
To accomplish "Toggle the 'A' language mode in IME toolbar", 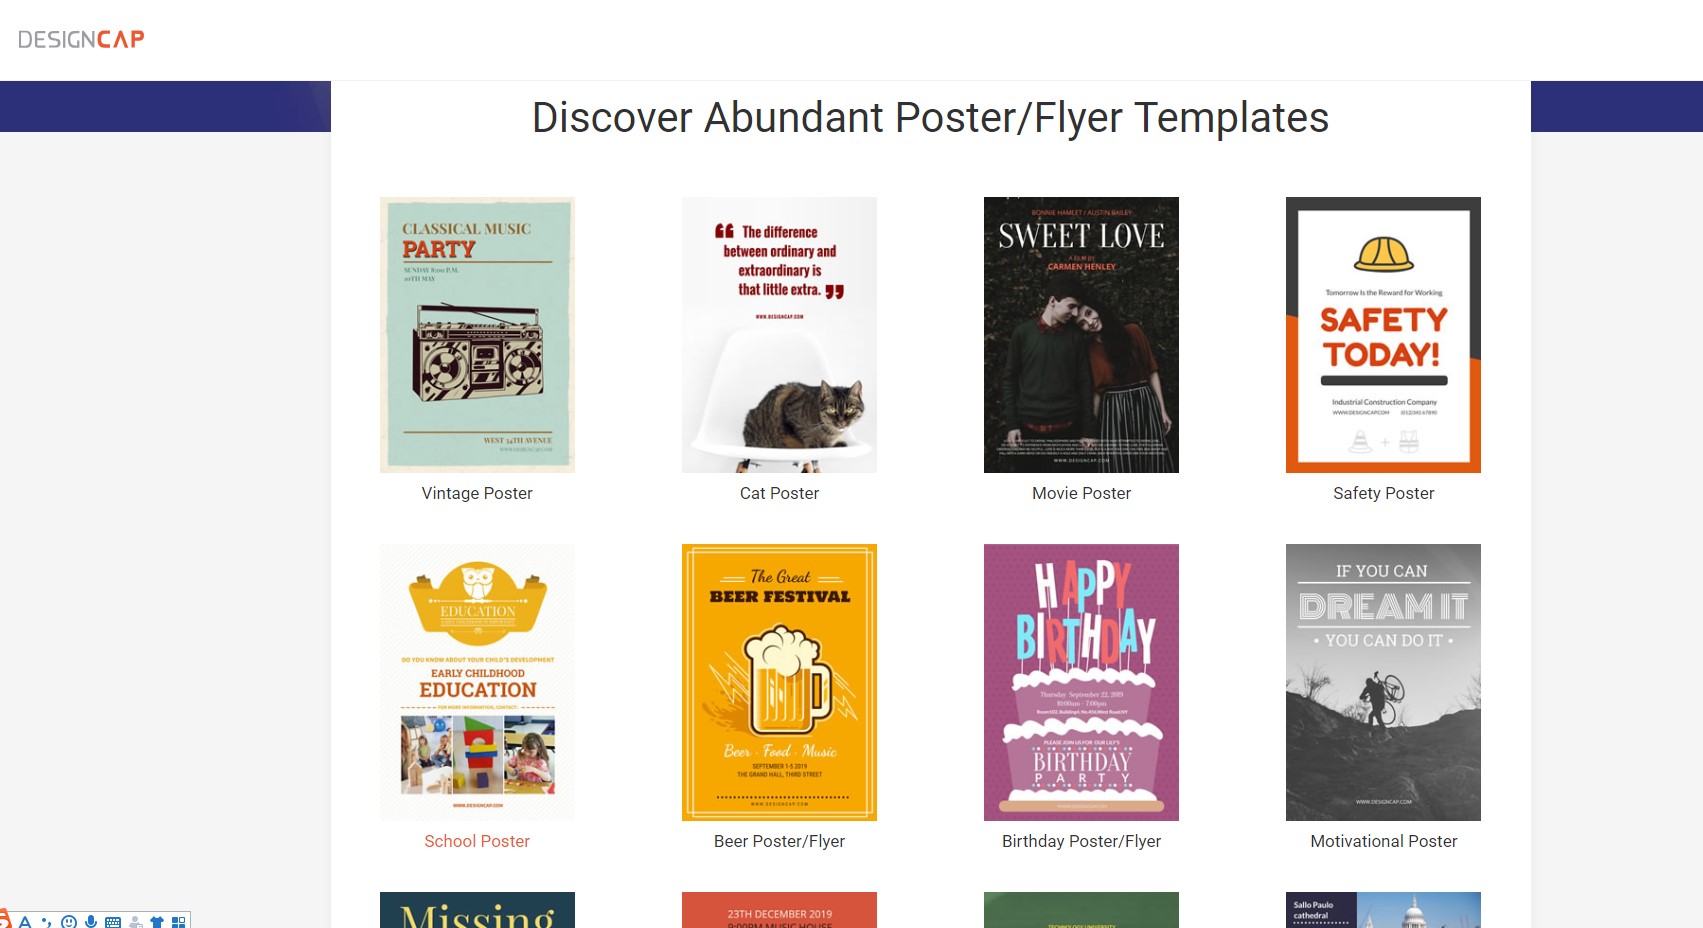I will [x=25, y=921].
